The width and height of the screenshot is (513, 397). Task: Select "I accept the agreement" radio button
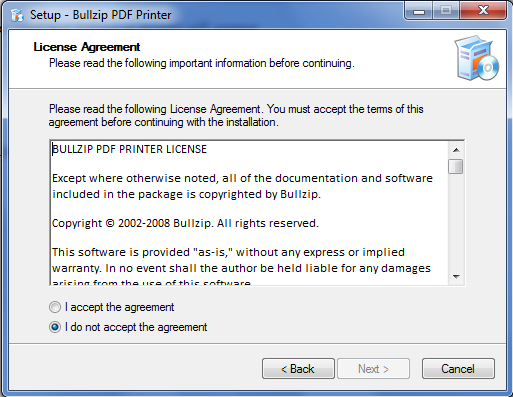pos(55,307)
